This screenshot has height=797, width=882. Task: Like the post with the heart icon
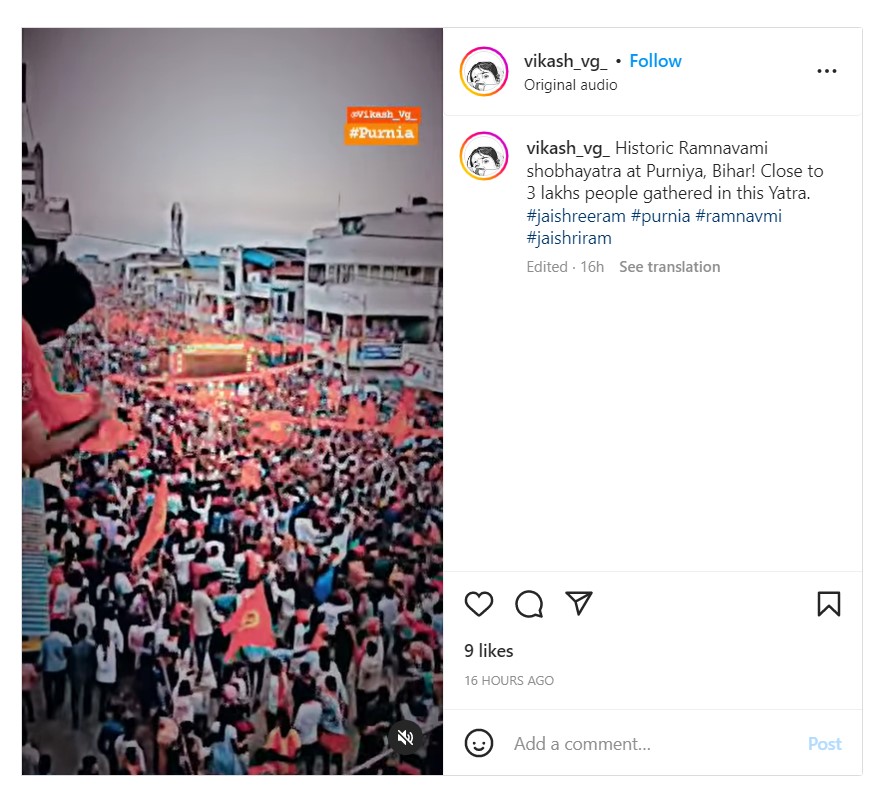[x=479, y=604]
